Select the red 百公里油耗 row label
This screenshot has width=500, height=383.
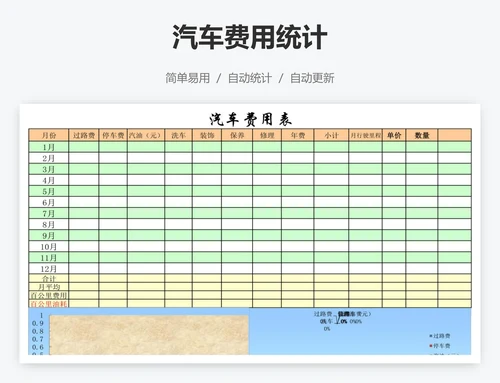tap(49, 303)
